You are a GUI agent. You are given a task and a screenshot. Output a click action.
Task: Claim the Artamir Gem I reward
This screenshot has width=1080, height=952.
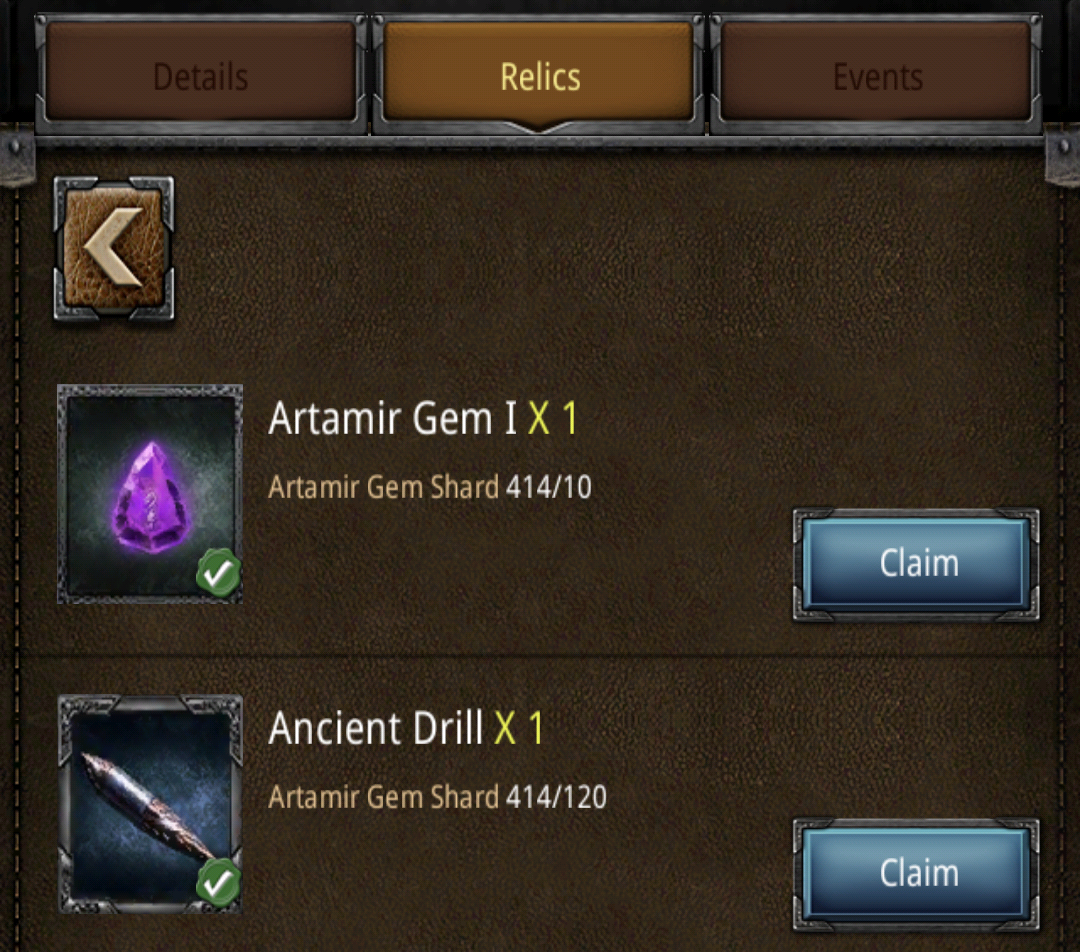[917, 564]
